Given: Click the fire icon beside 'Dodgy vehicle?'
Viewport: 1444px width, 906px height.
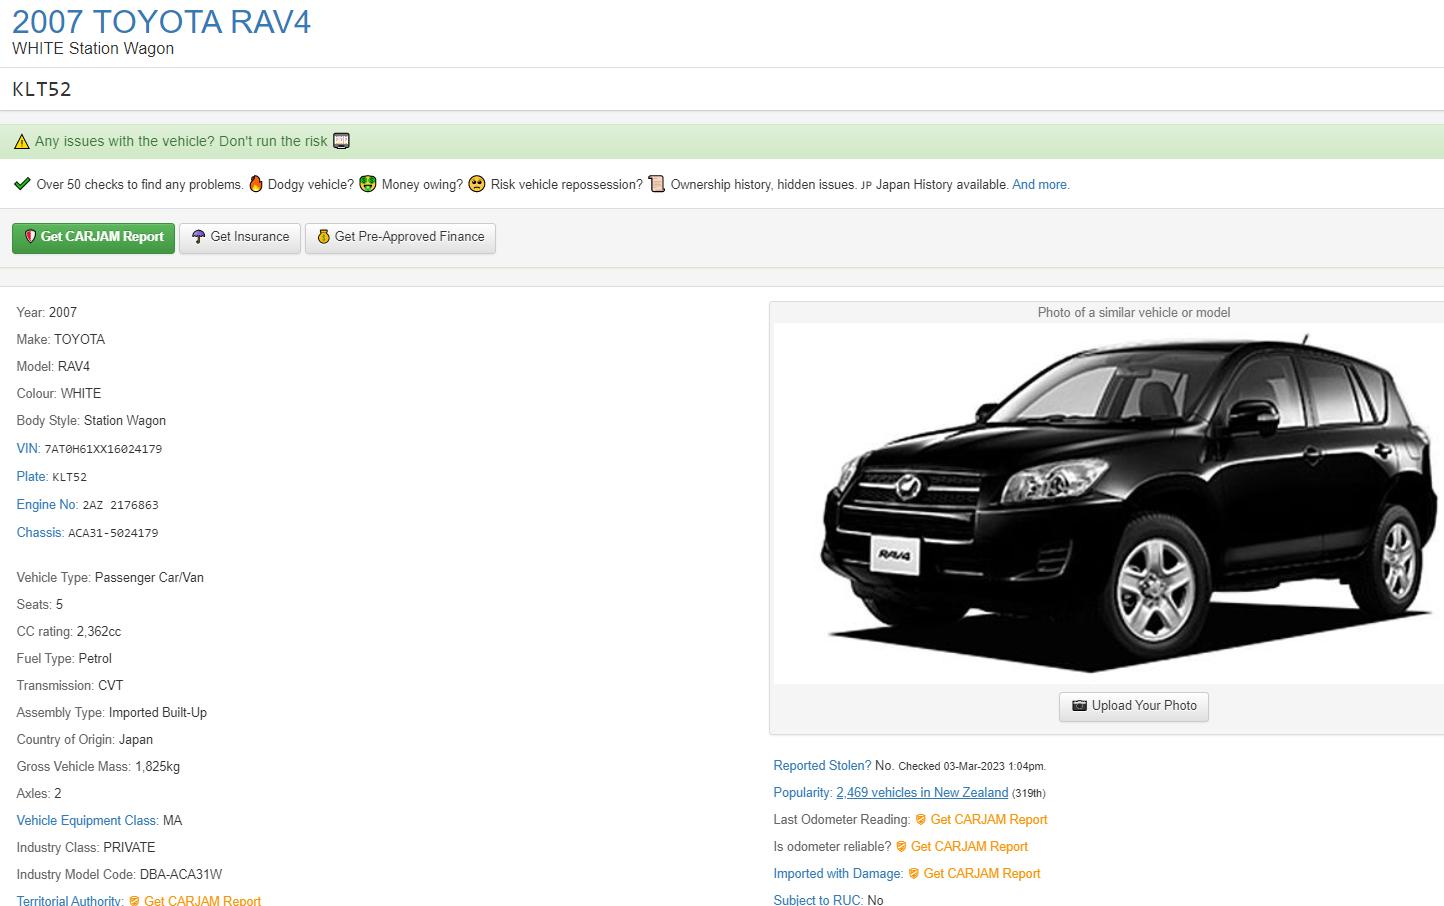Looking at the screenshot, I should coord(256,184).
